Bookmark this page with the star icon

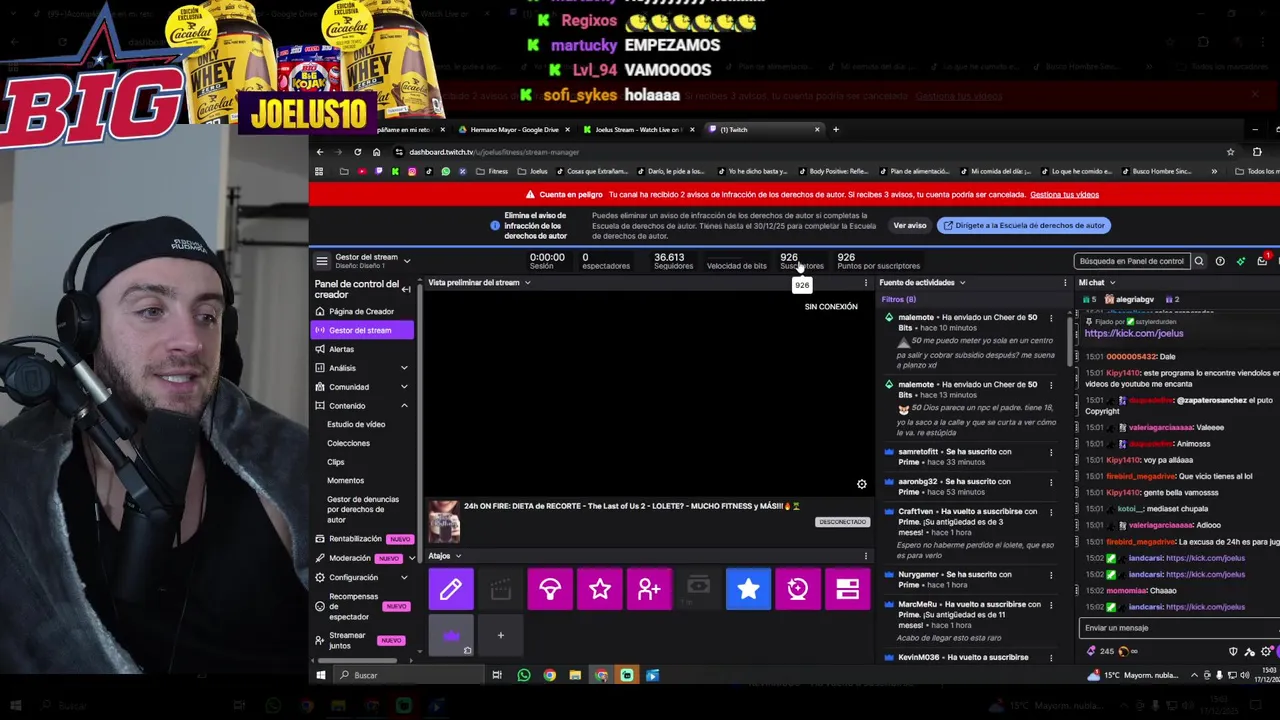tap(1230, 152)
